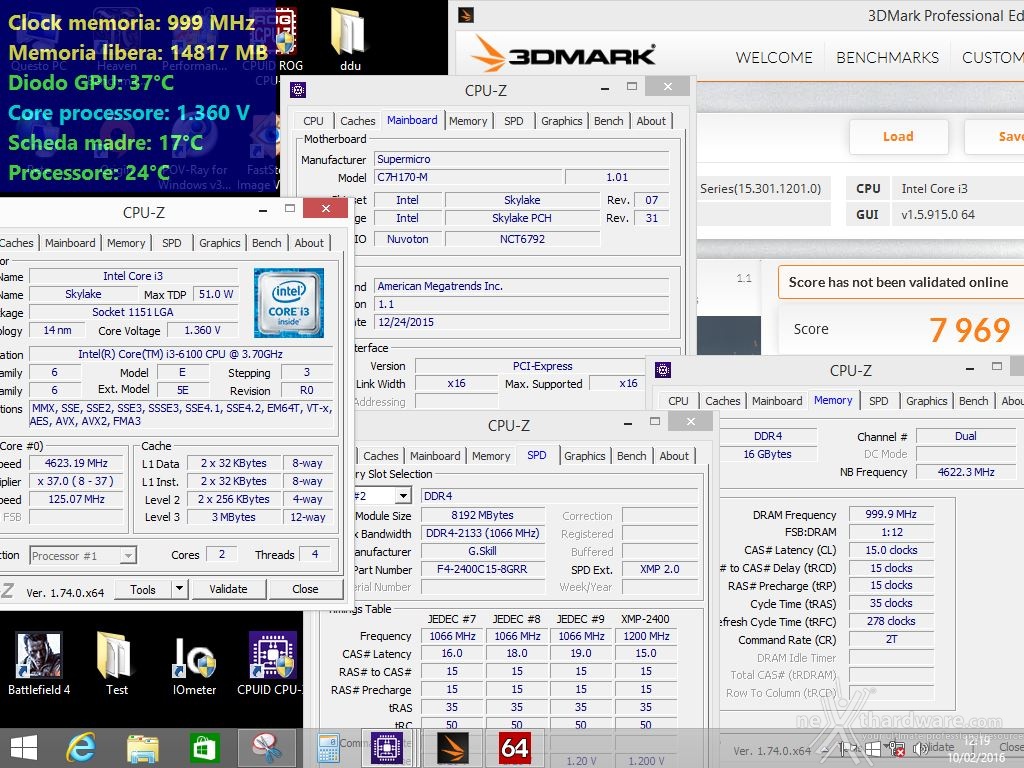Click the FSB:DRAM ratio 1:12 value
Viewport: 1024px width, 768px height.
[891, 532]
